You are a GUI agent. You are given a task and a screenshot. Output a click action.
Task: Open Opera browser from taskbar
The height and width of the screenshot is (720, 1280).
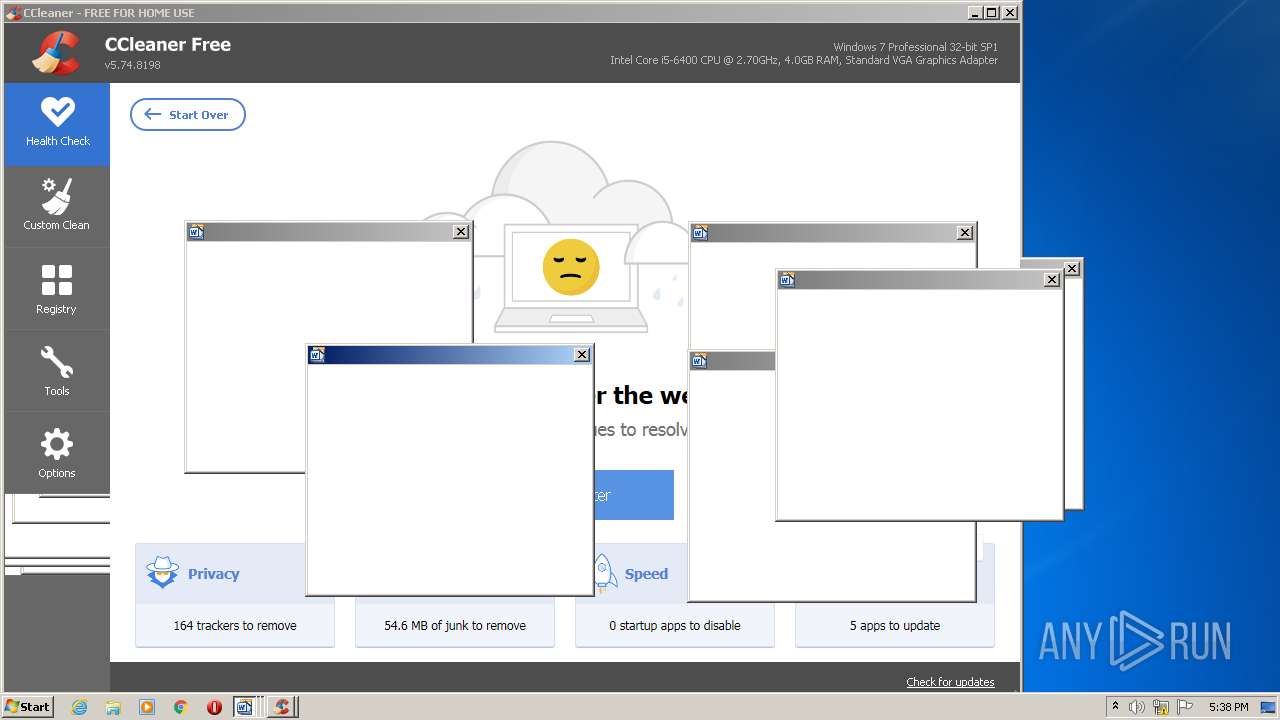click(x=214, y=707)
